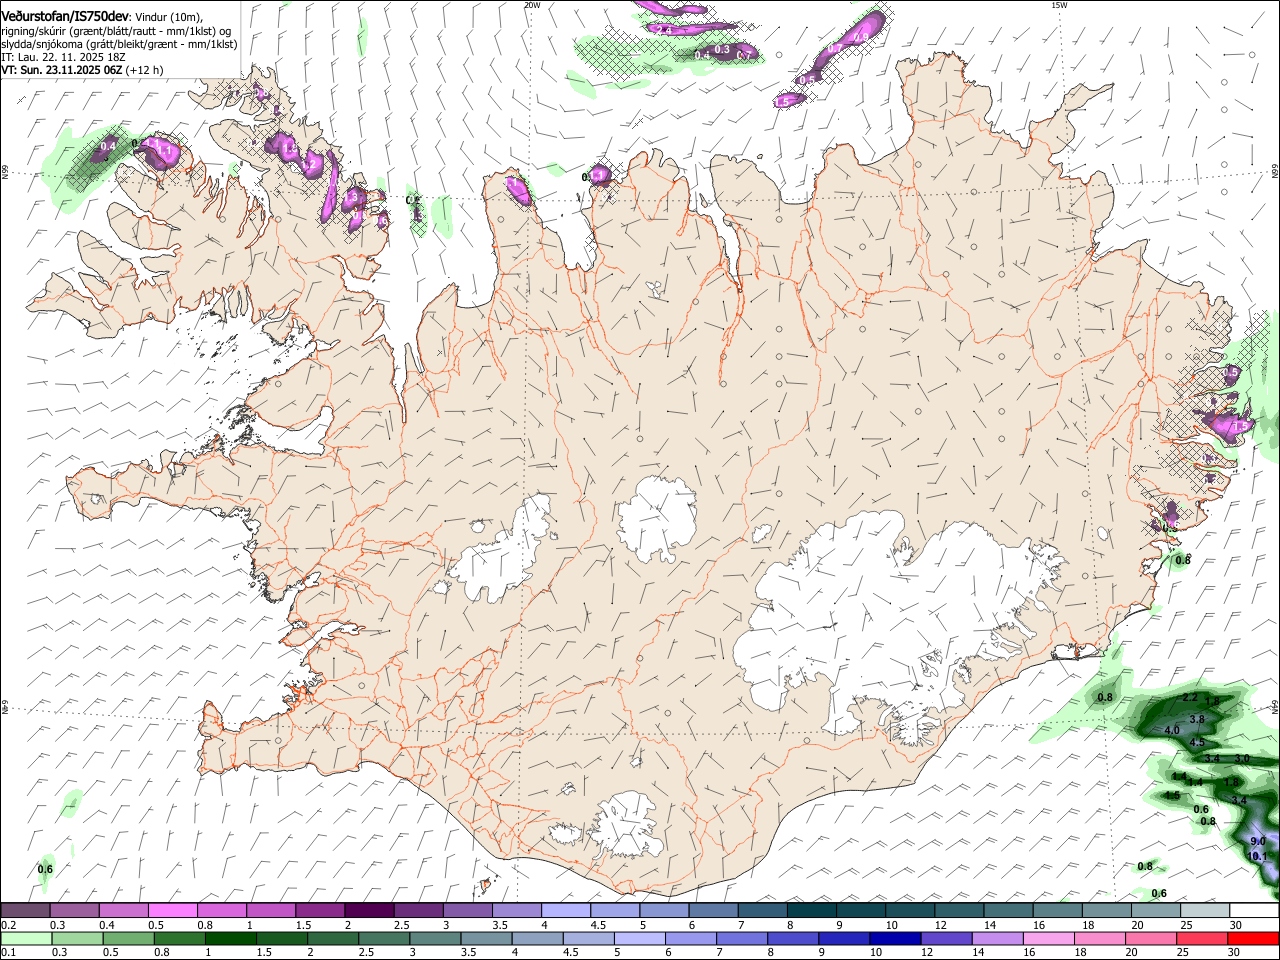Viewport: 1280px width, 960px height.
Task: Click the 2.2 precipitation value label
Action: click(1190, 697)
